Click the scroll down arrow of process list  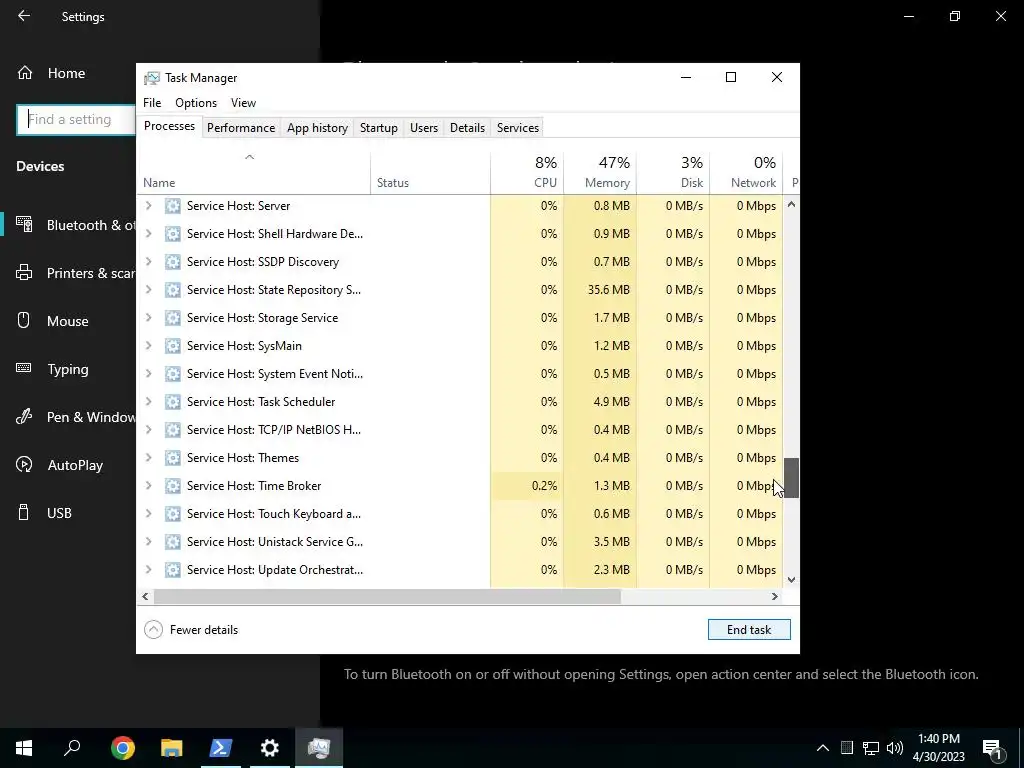coord(791,579)
